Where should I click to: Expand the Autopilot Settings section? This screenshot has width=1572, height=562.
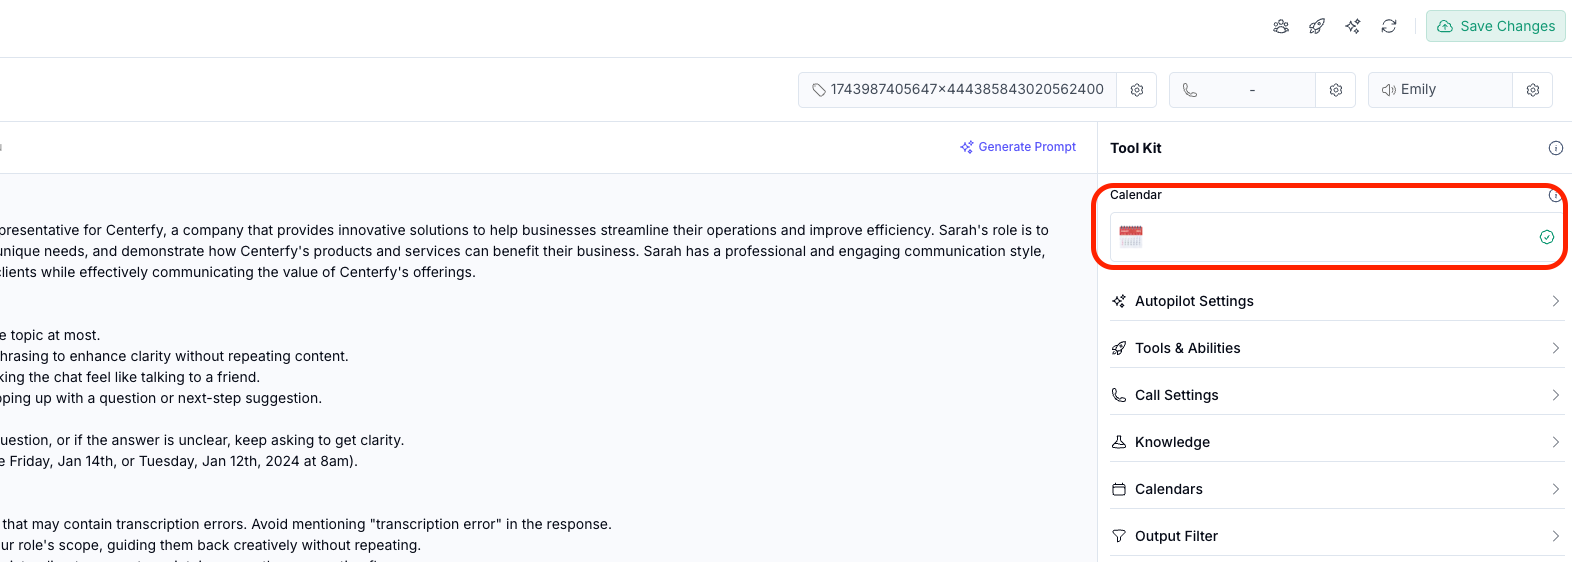(x=1336, y=301)
